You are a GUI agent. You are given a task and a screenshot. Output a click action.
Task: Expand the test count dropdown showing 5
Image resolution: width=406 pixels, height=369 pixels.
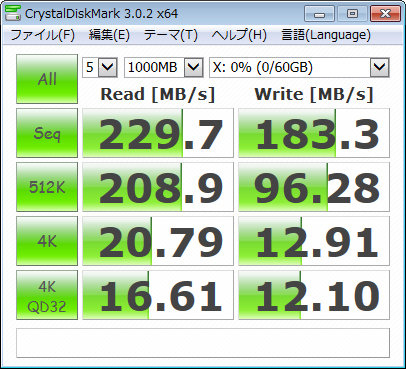tap(108, 68)
